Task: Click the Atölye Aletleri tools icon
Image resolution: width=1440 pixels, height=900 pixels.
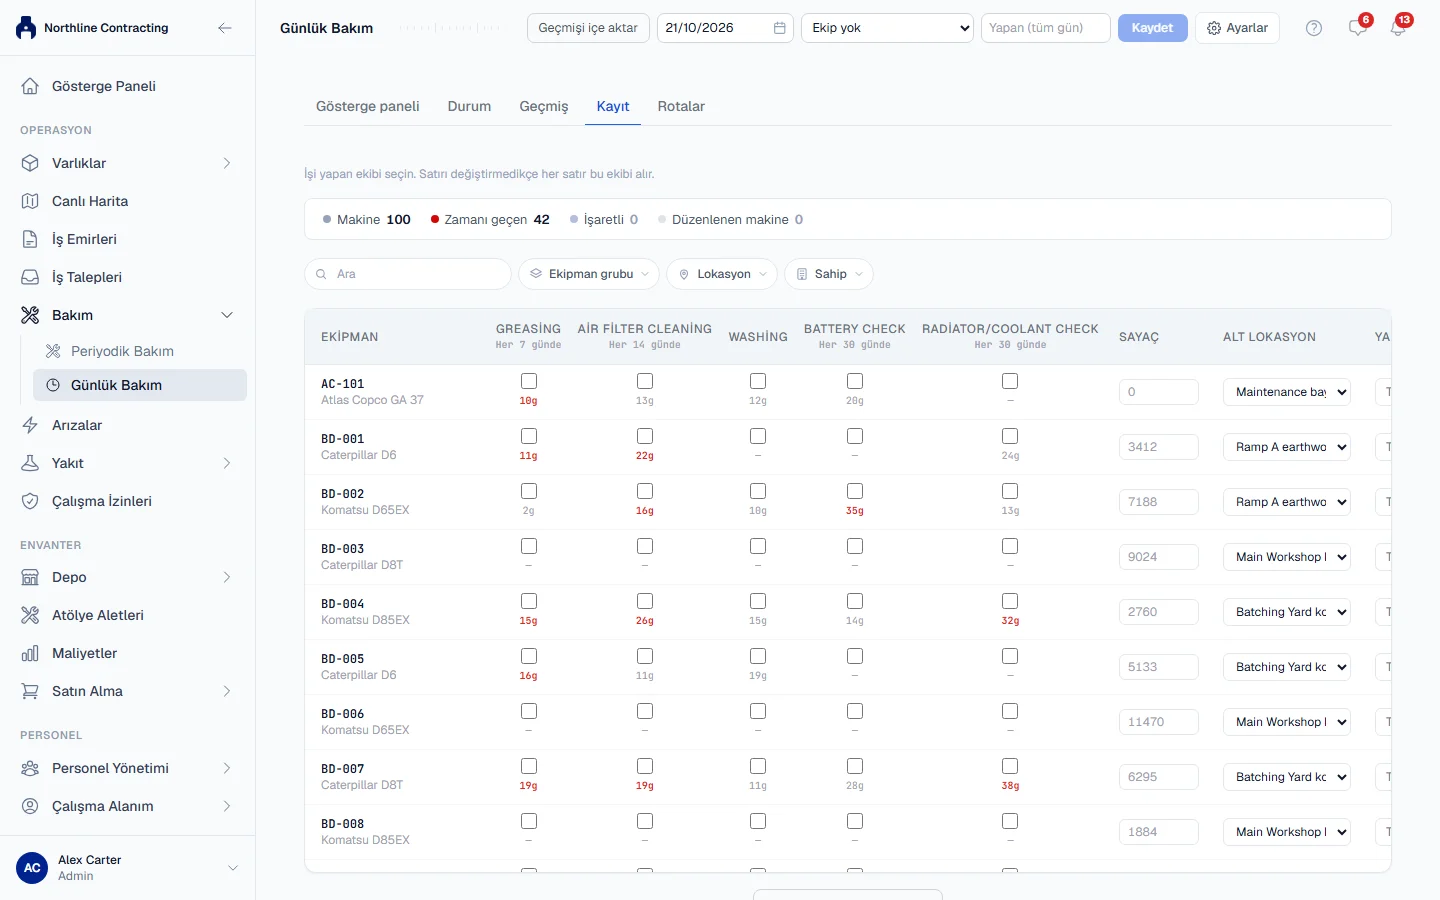Action: pyautogui.click(x=30, y=615)
